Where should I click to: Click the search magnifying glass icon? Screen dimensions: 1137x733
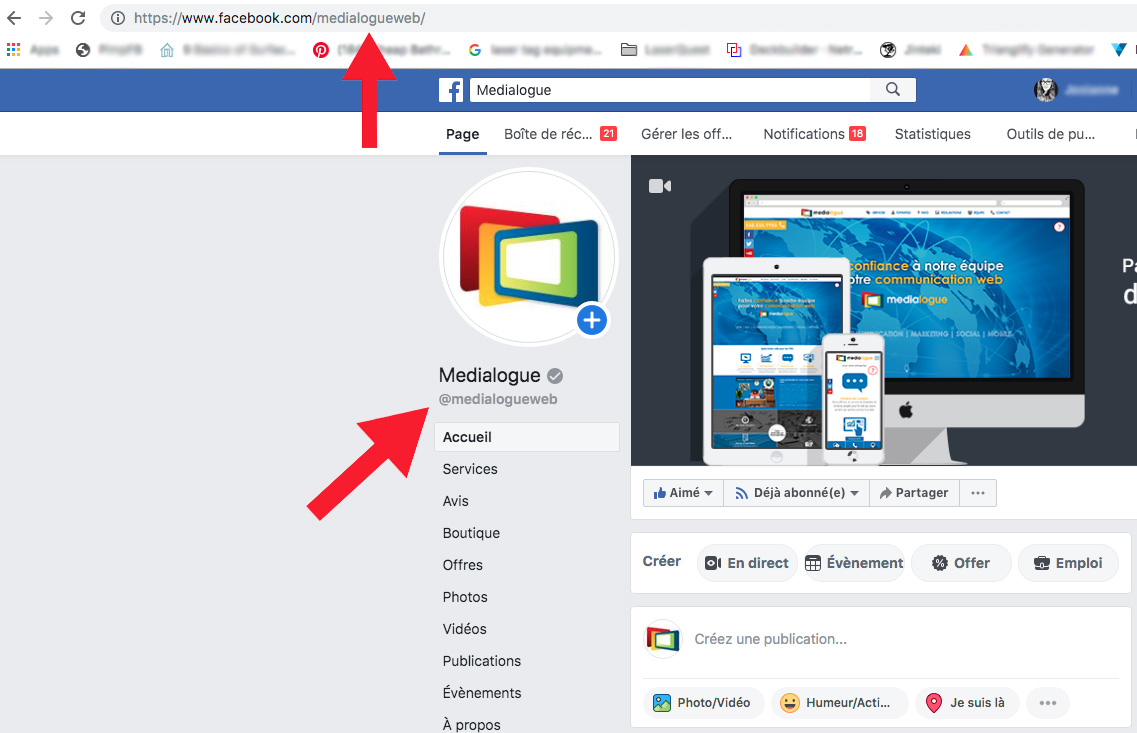click(892, 89)
